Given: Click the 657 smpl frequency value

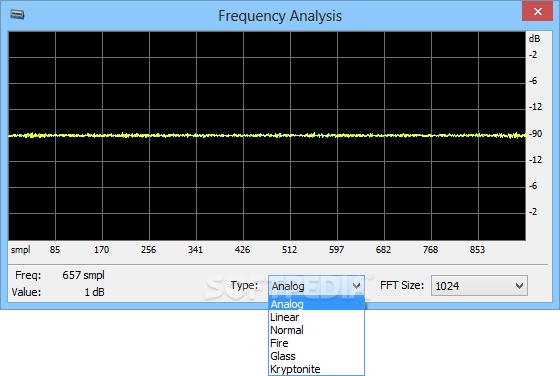Looking at the screenshot, I should coord(83,275).
